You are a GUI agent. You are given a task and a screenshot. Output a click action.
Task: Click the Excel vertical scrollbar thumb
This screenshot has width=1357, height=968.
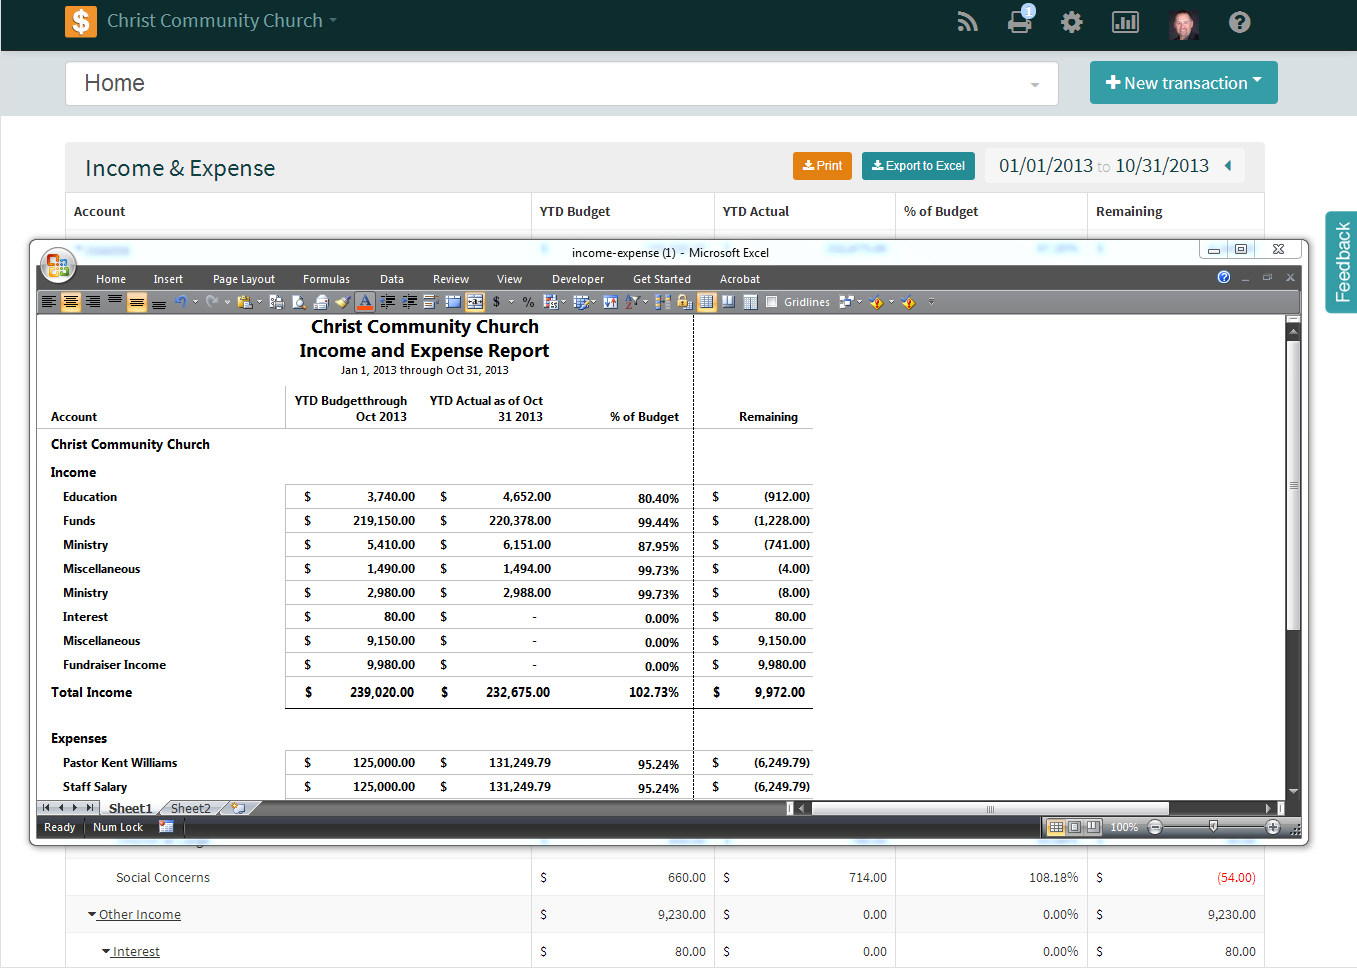coord(1293,485)
